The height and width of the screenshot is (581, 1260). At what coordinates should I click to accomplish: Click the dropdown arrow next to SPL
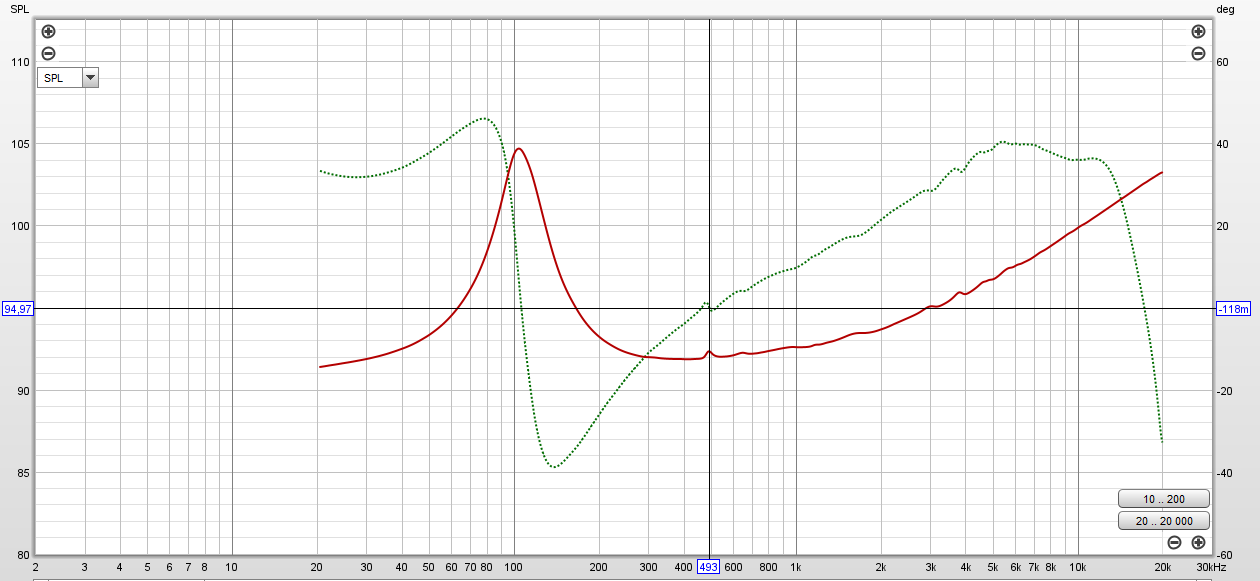[x=88, y=77]
